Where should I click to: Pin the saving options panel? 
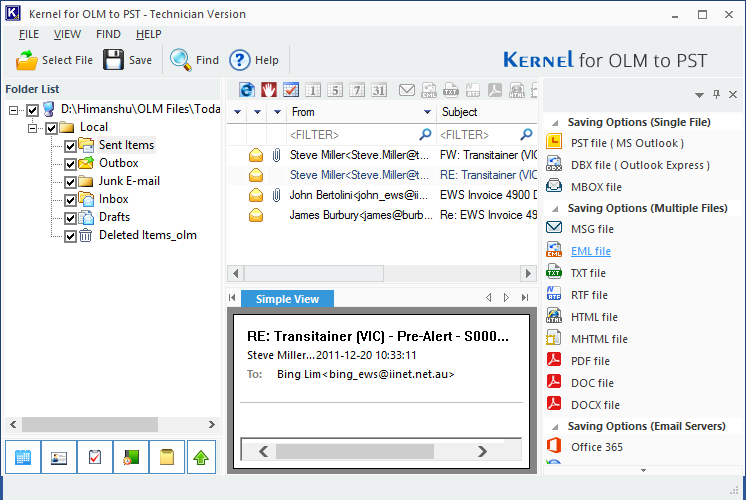(717, 94)
